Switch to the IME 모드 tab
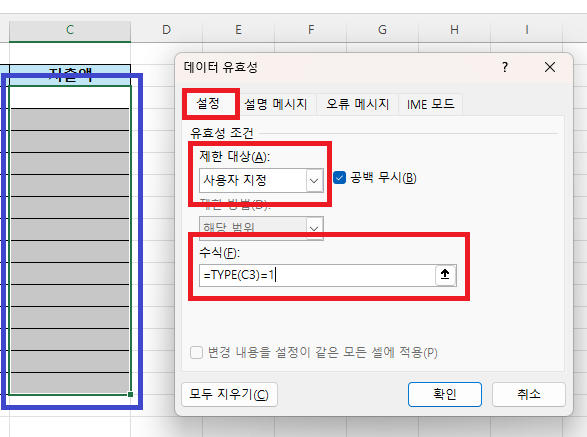 [x=431, y=104]
